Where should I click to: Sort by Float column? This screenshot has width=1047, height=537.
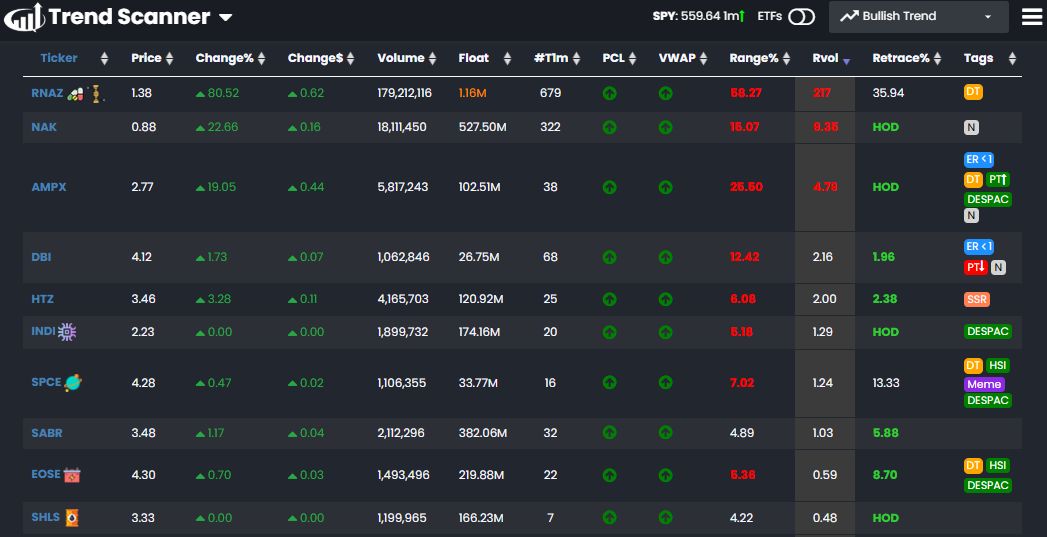pyautogui.click(x=485, y=58)
